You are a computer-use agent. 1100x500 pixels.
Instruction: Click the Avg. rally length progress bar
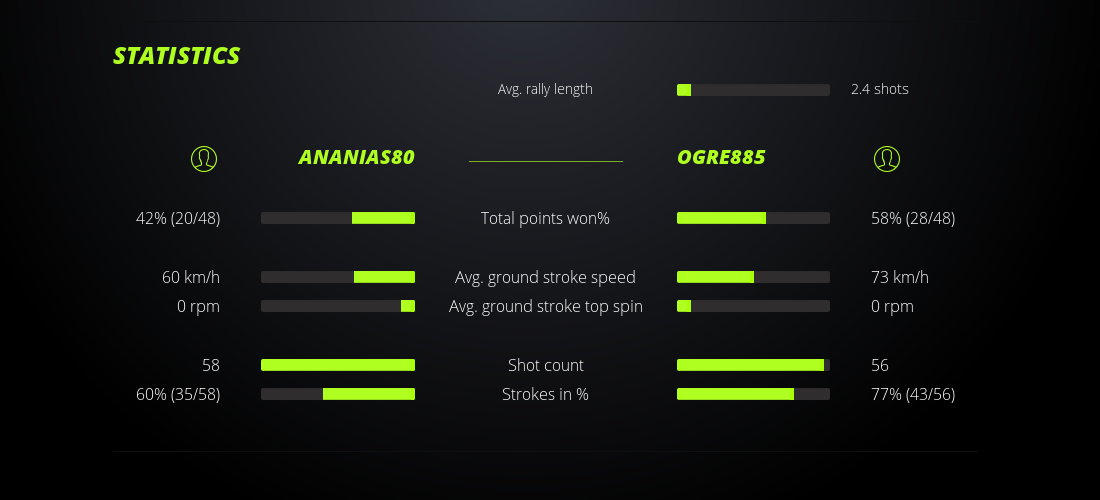753,90
